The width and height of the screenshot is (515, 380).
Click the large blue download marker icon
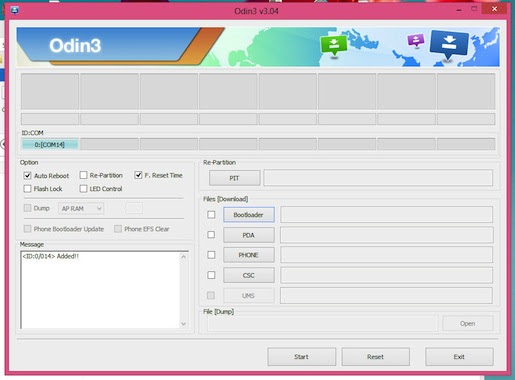[449, 44]
